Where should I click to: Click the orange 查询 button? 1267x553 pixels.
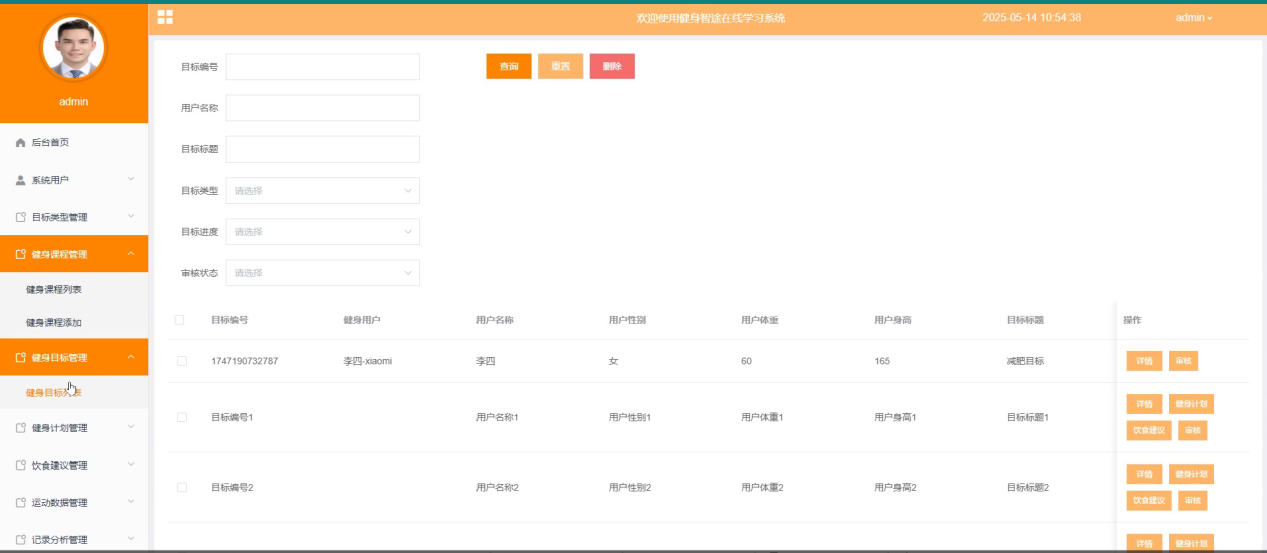(509, 66)
